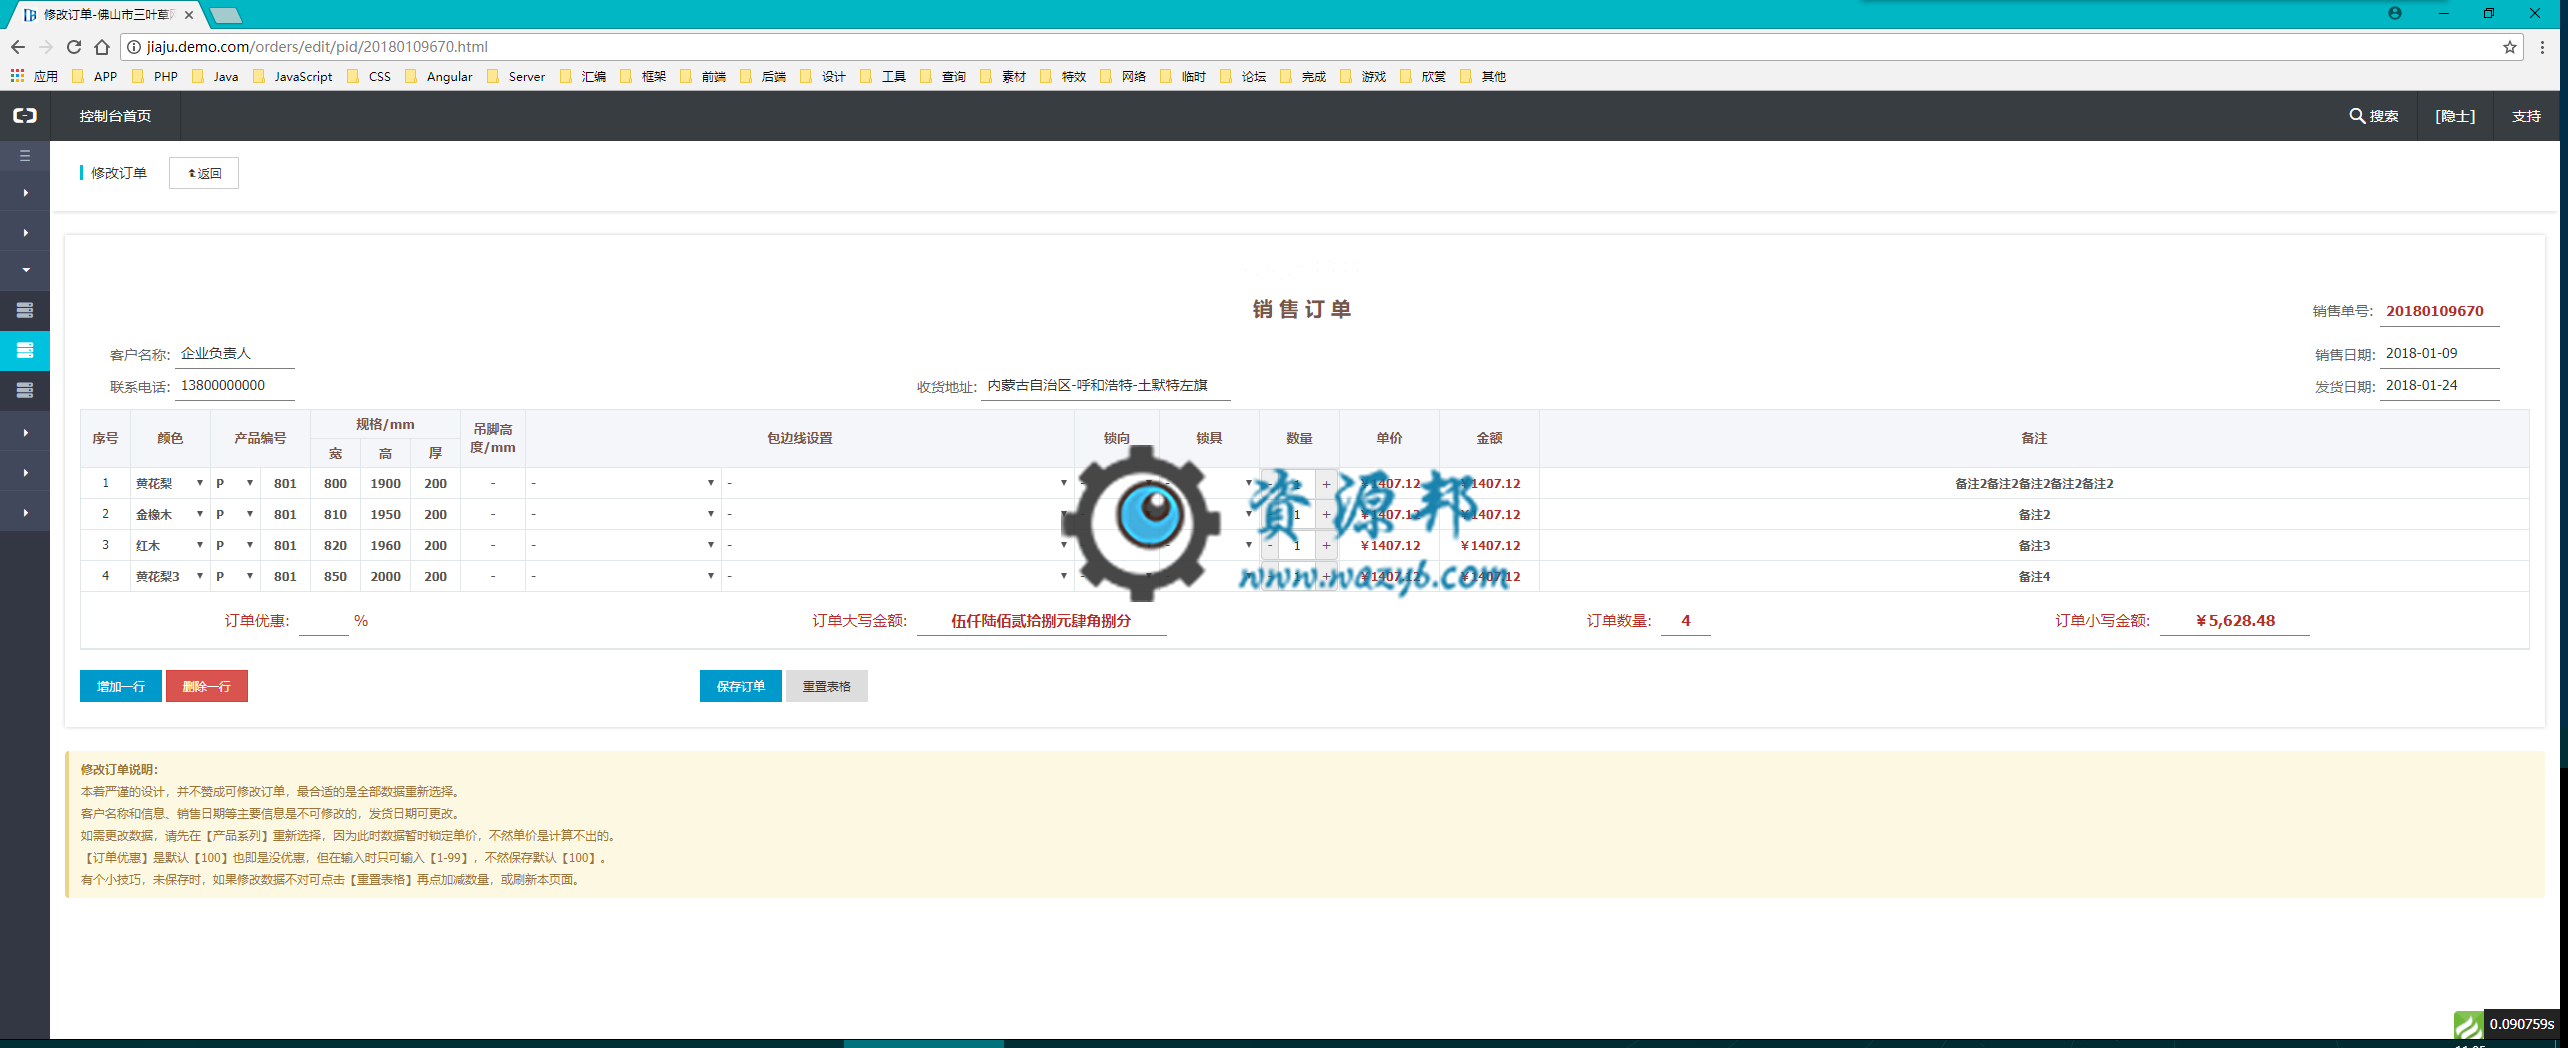Image resolution: width=2568 pixels, height=1048 pixels.
Task: Open the 红木 color dropdown in row 3
Action: (170, 545)
